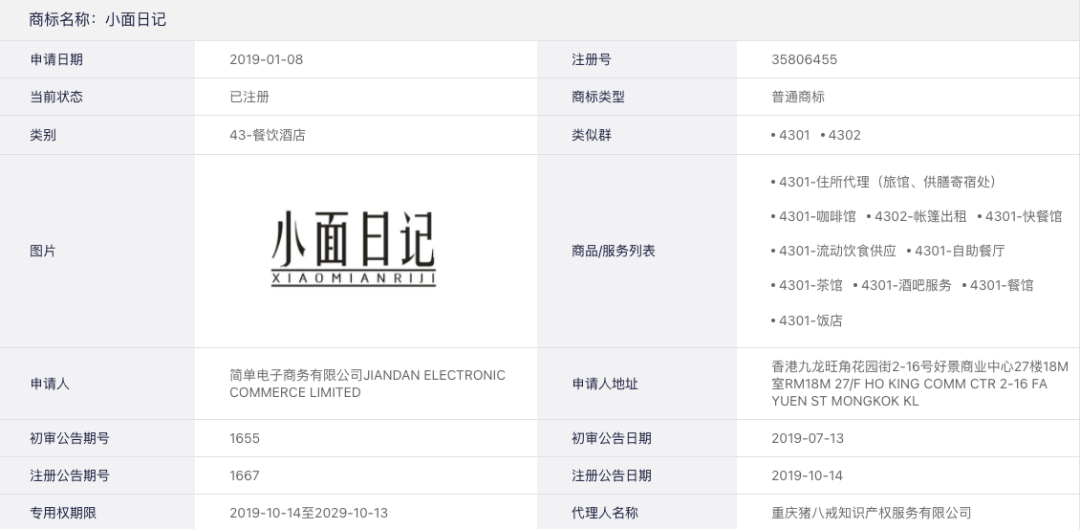
Task: Select trademark type 普通商标
Action: pos(798,96)
